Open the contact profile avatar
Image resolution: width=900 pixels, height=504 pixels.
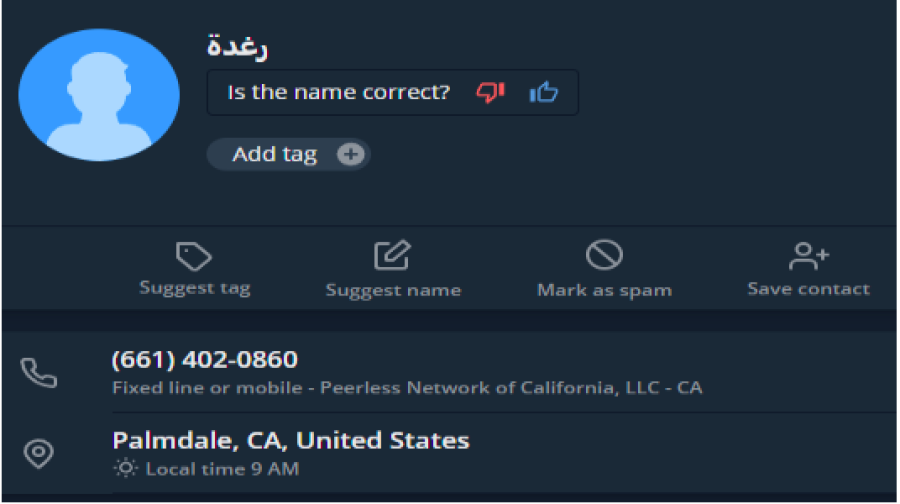[99, 95]
